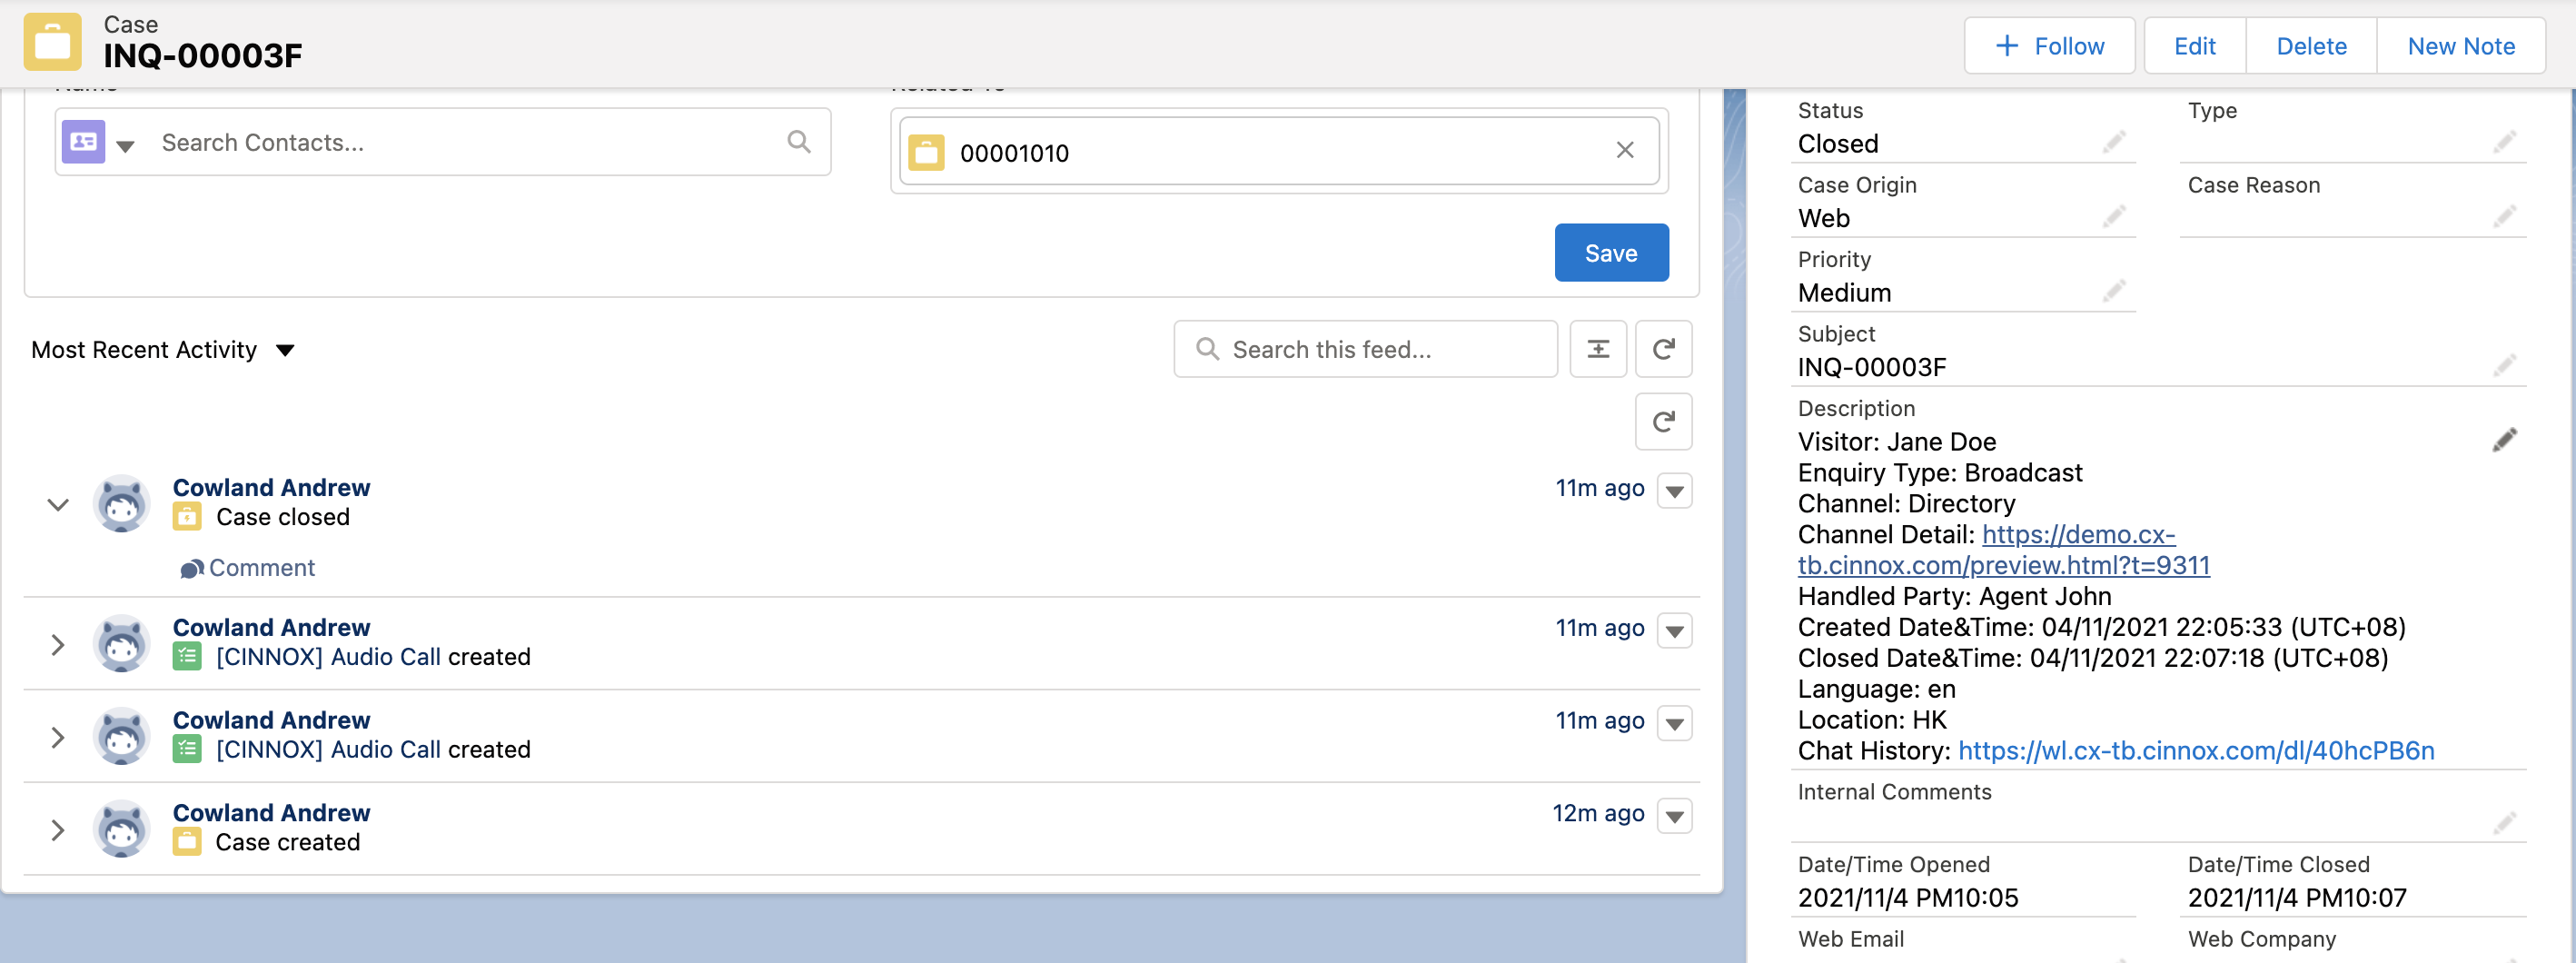Expand the first Audio Call created item
This screenshot has width=2576, height=963.
click(x=58, y=645)
